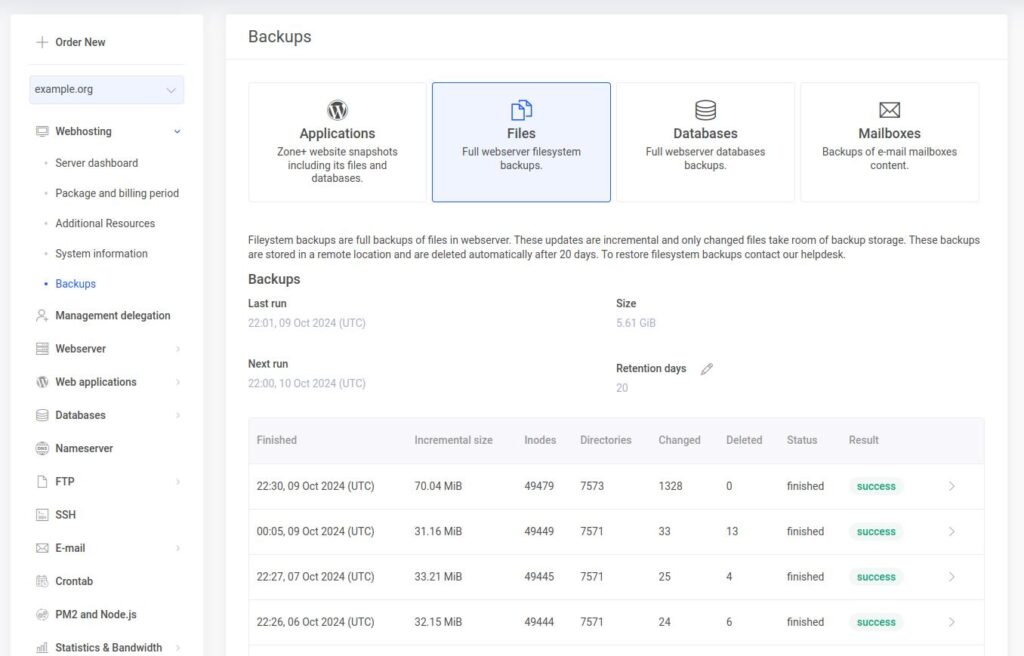Open System information page
This screenshot has height=656, width=1024.
tap(101, 254)
